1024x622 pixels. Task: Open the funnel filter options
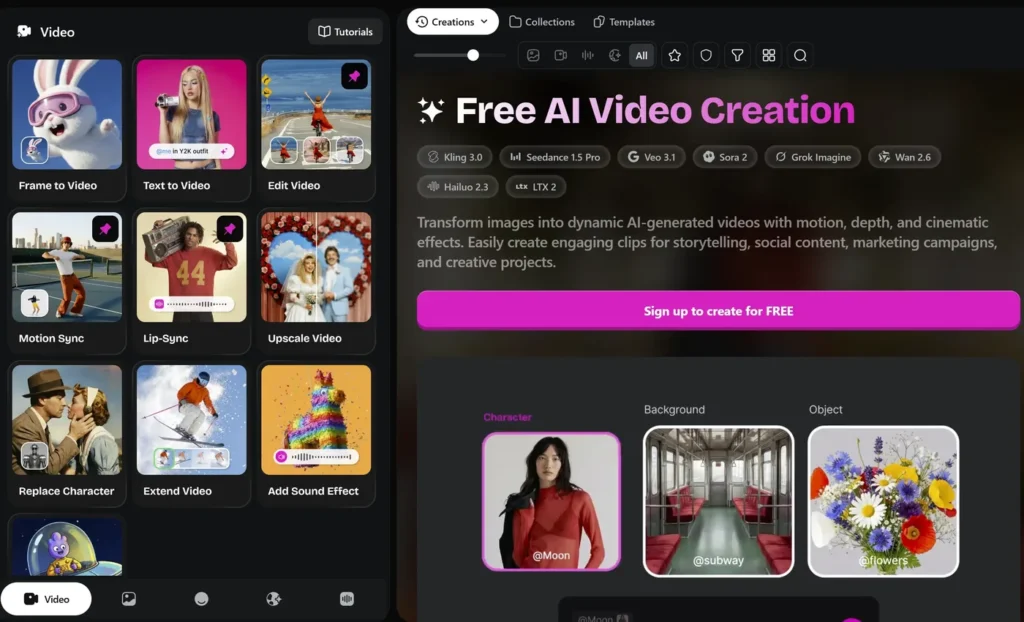737,56
